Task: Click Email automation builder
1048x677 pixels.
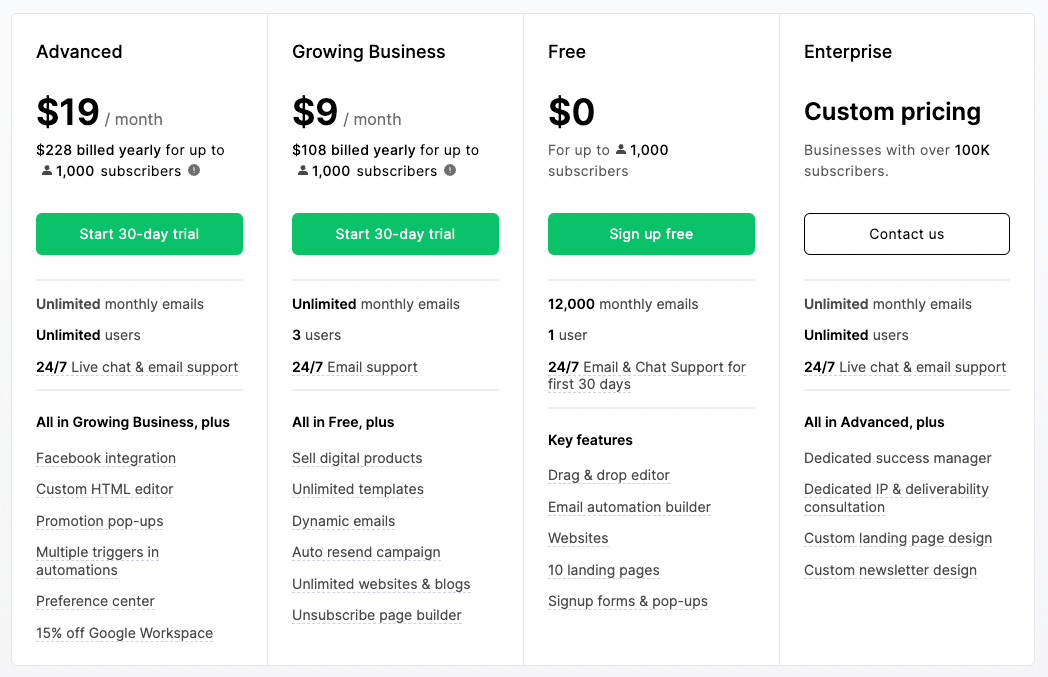Action: [629, 507]
